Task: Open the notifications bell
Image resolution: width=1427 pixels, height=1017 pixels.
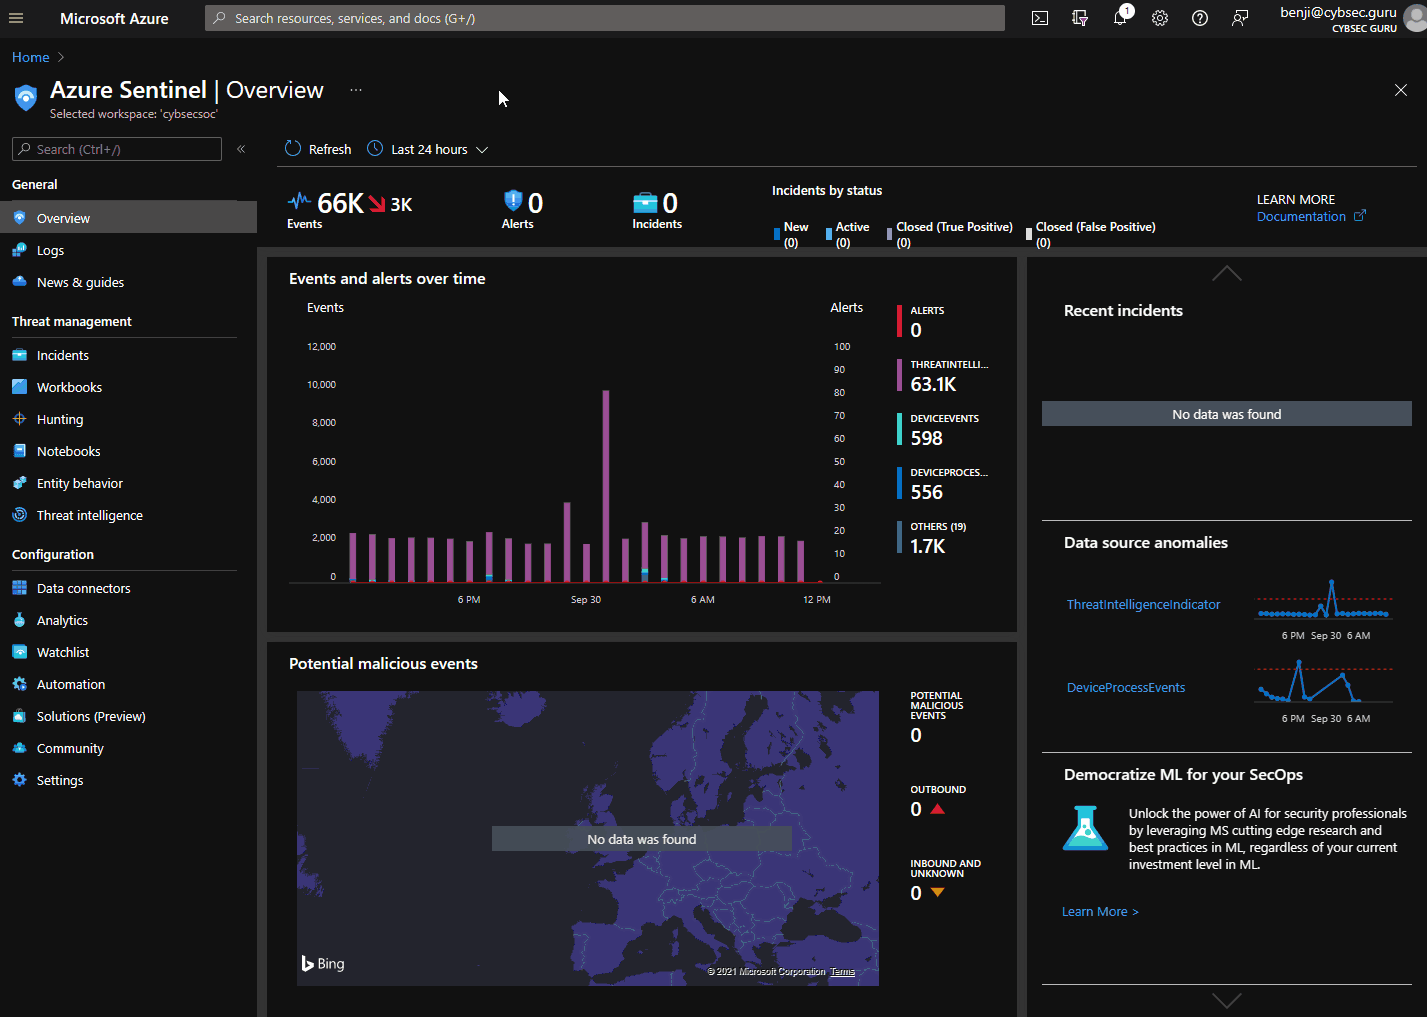Action: click(x=1119, y=17)
